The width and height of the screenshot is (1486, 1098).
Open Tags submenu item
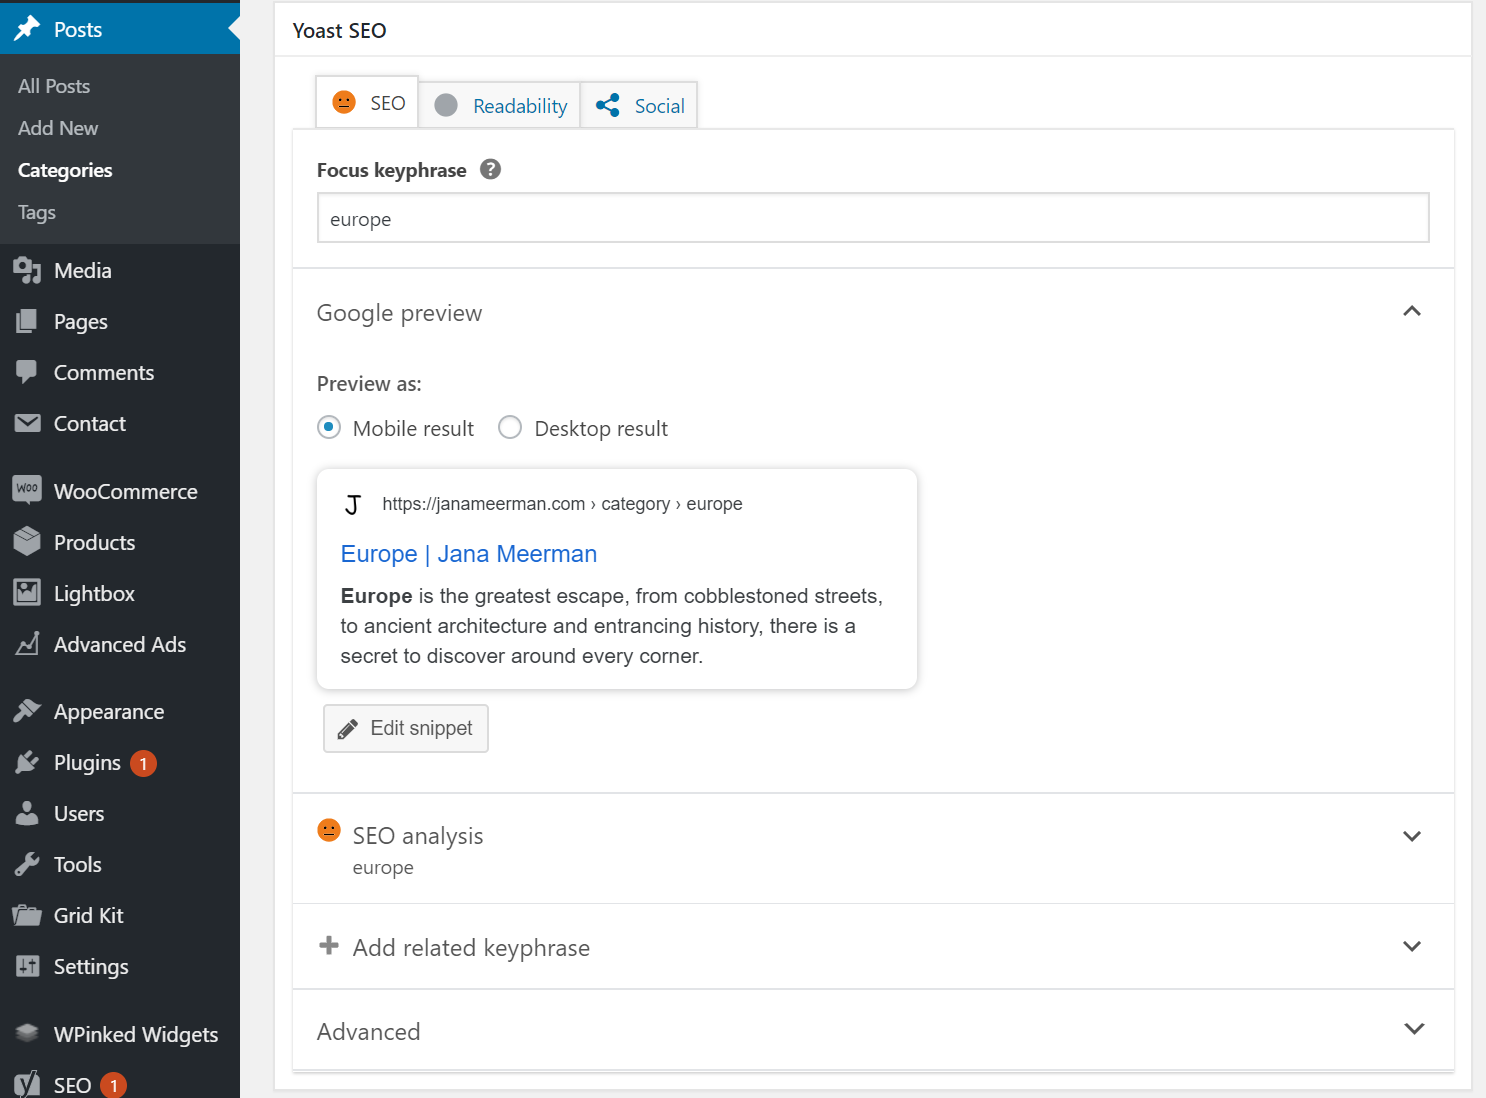[37, 212]
